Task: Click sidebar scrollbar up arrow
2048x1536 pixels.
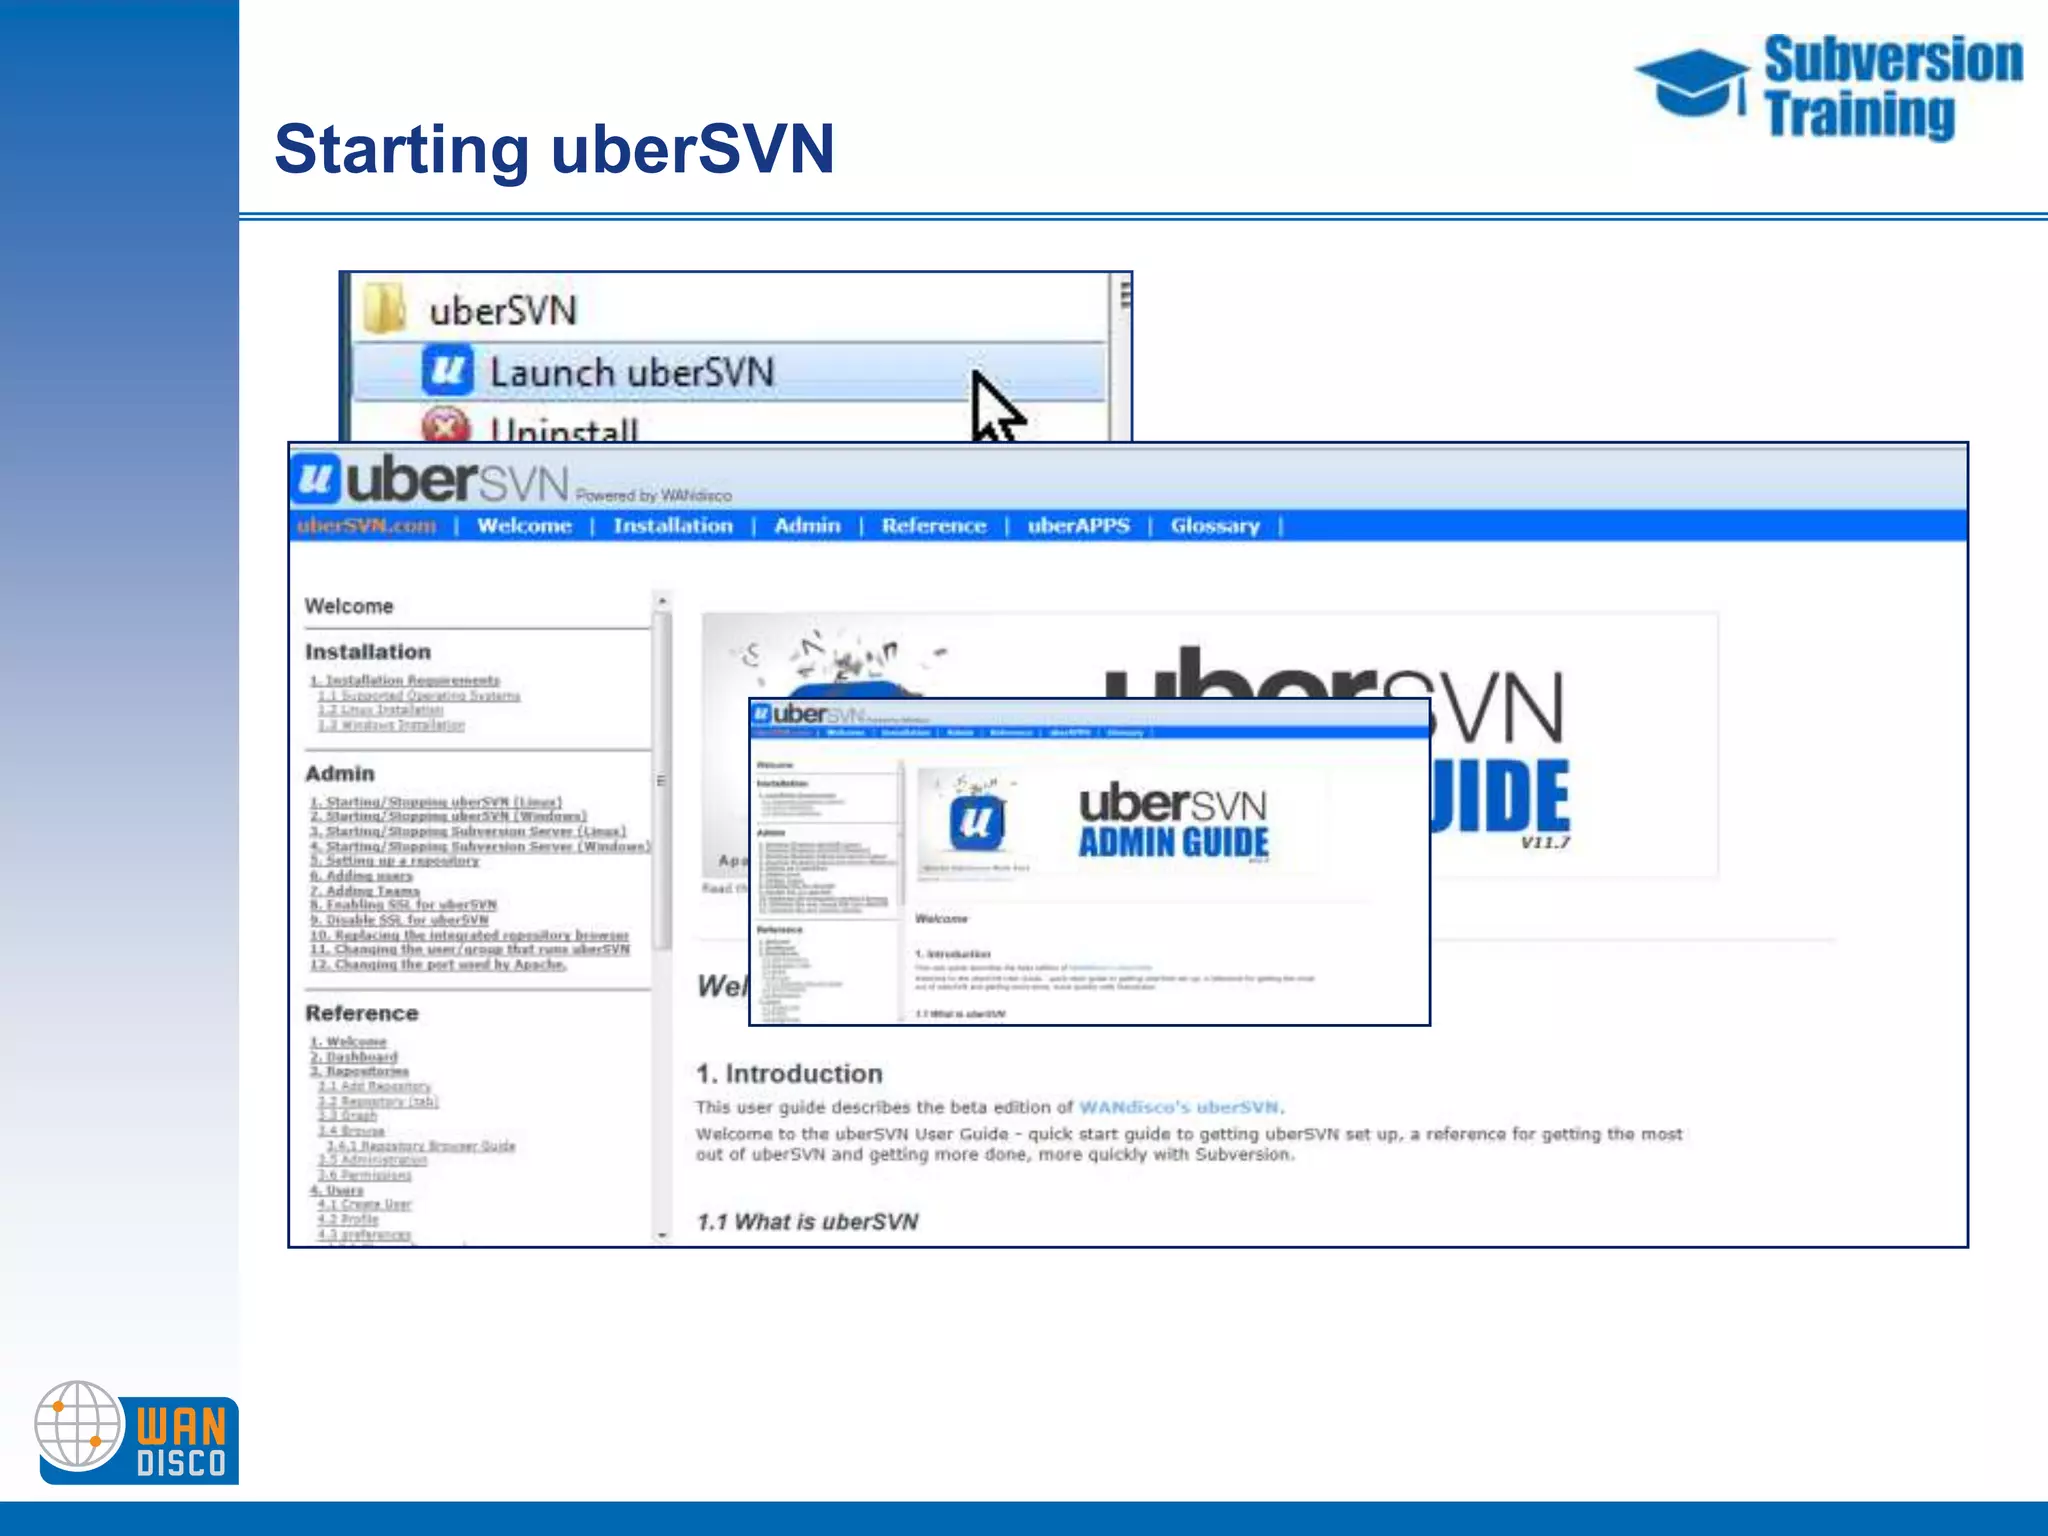Action: click(x=662, y=600)
